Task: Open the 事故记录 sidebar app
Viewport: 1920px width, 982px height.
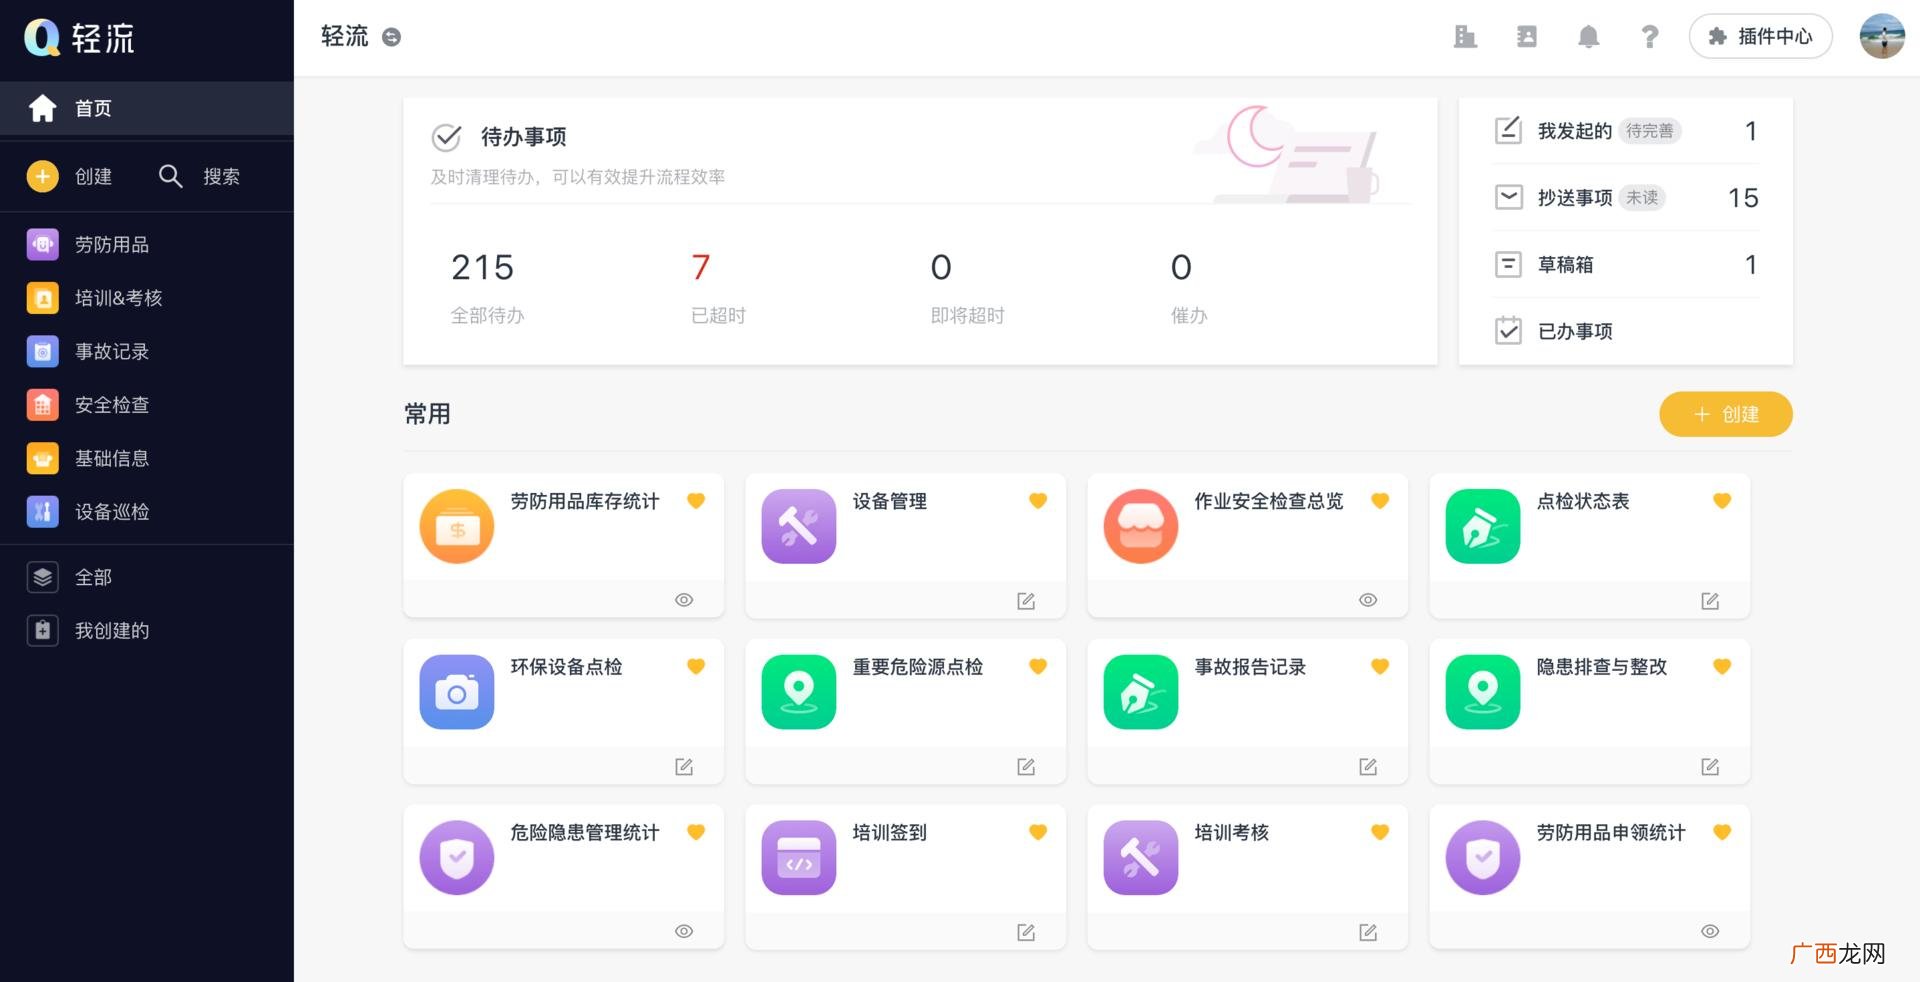Action: [x=147, y=351]
